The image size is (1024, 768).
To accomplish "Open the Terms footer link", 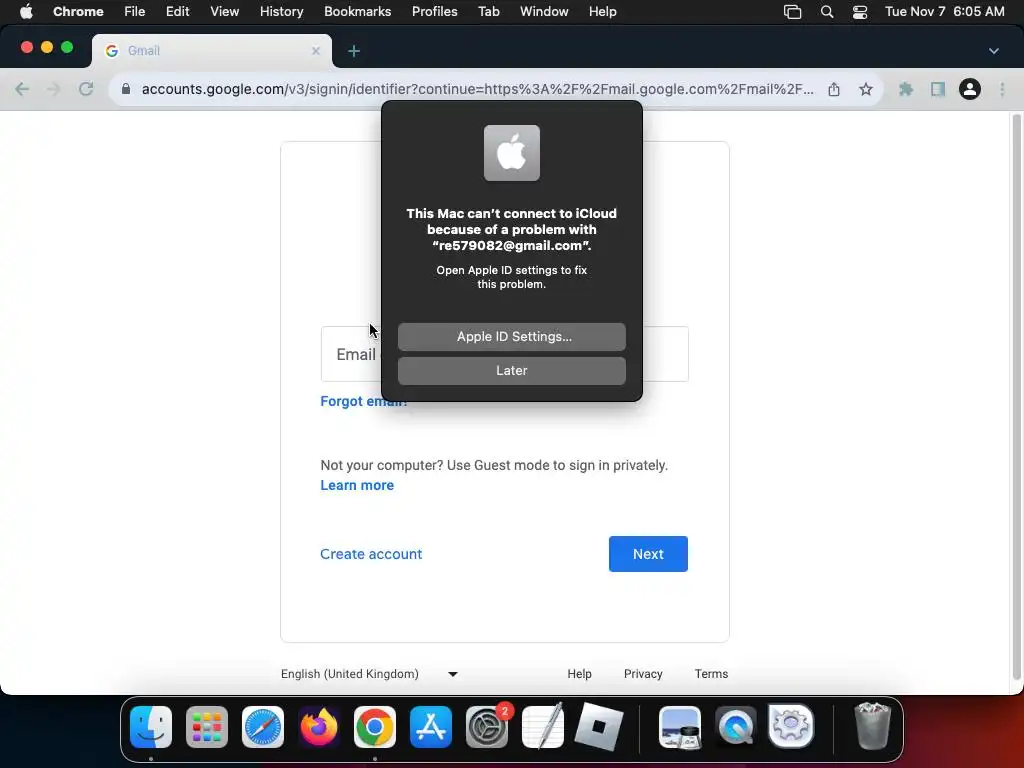I will (711, 674).
